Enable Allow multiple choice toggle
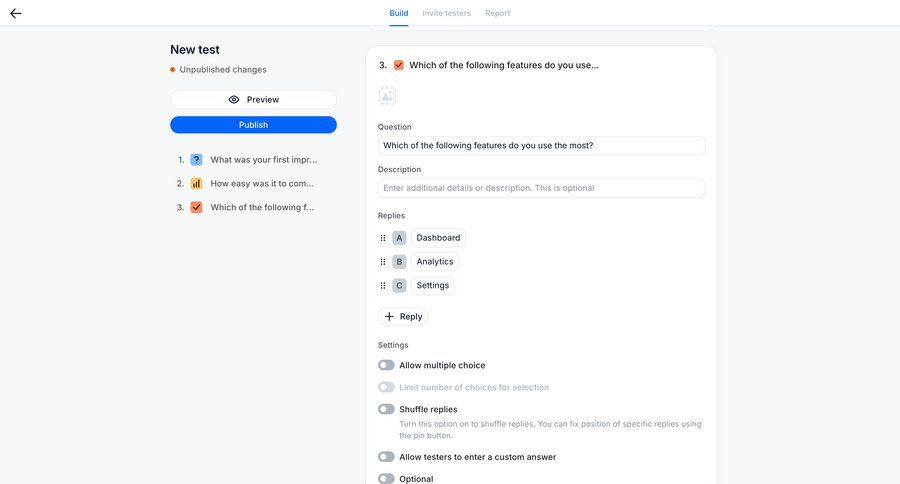This screenshot has width=900, height=484. 386,366
